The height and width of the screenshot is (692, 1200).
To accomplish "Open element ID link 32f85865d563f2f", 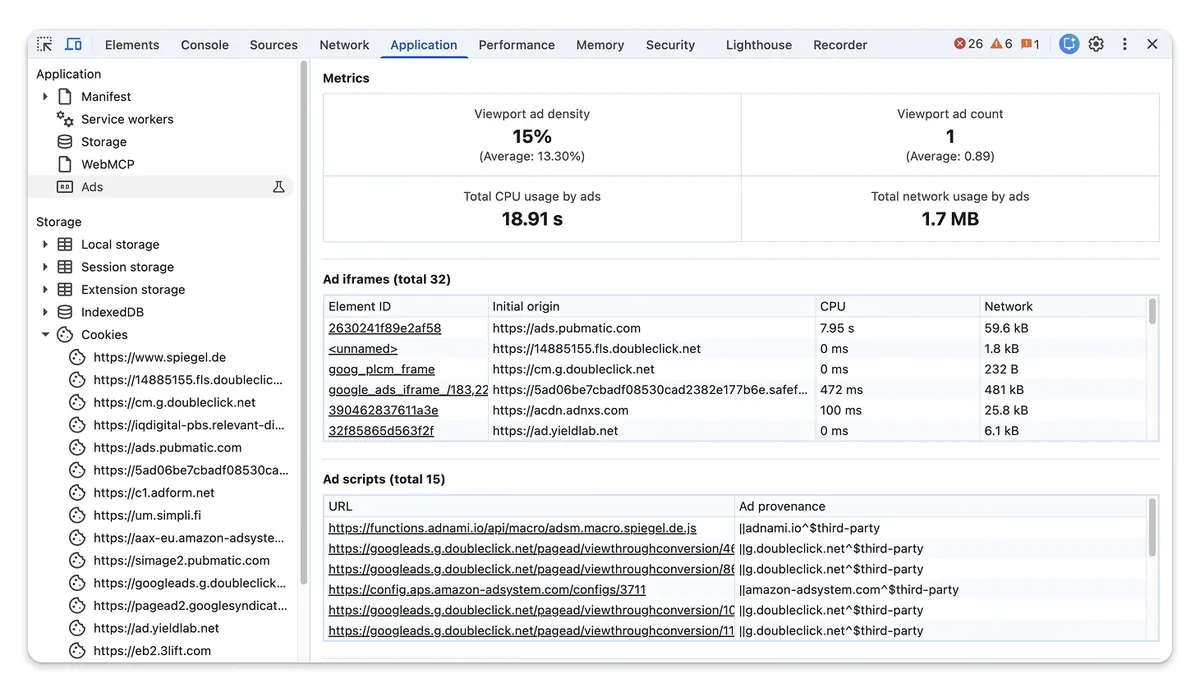I will [381, 431].
